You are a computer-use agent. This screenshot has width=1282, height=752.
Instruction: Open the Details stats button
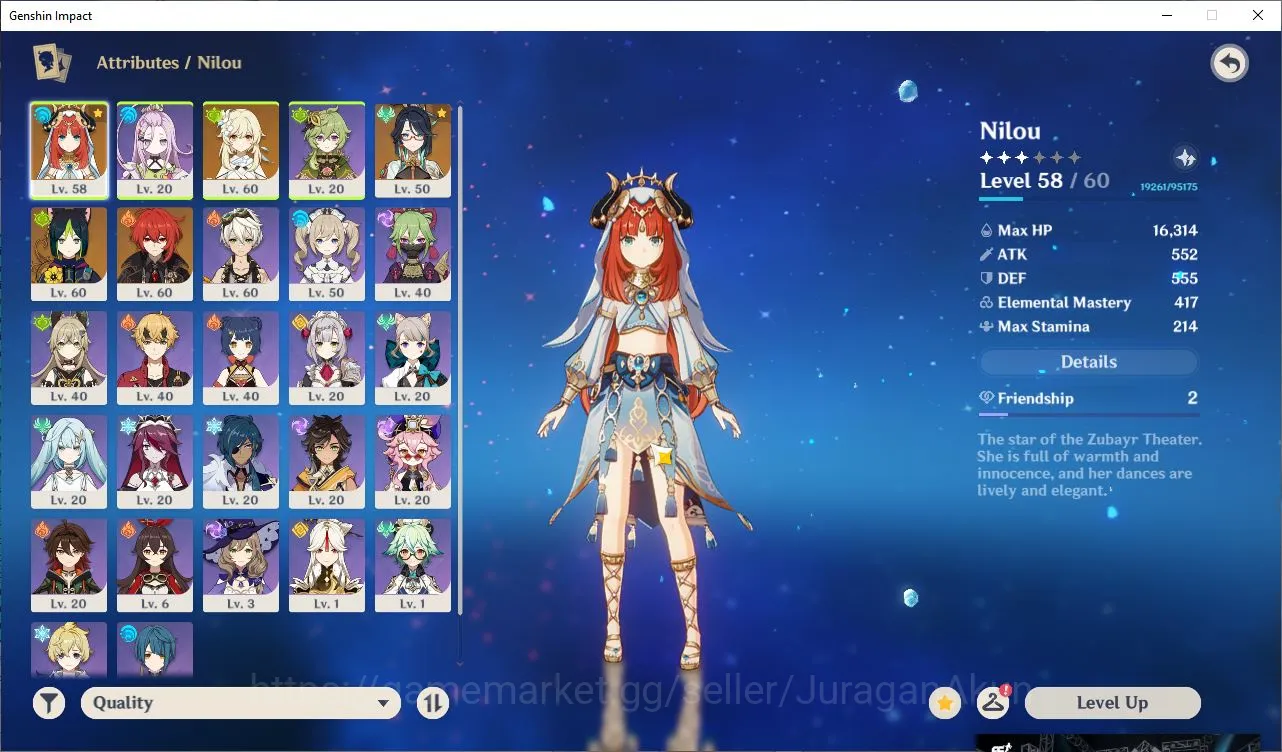click(x=1088, y=362)
